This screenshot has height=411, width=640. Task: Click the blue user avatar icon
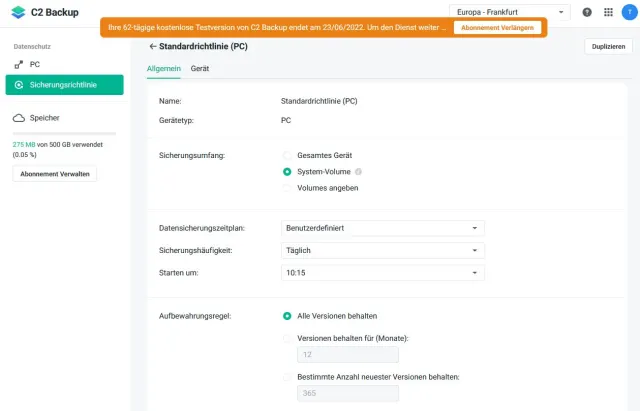[x=627, y=12]
